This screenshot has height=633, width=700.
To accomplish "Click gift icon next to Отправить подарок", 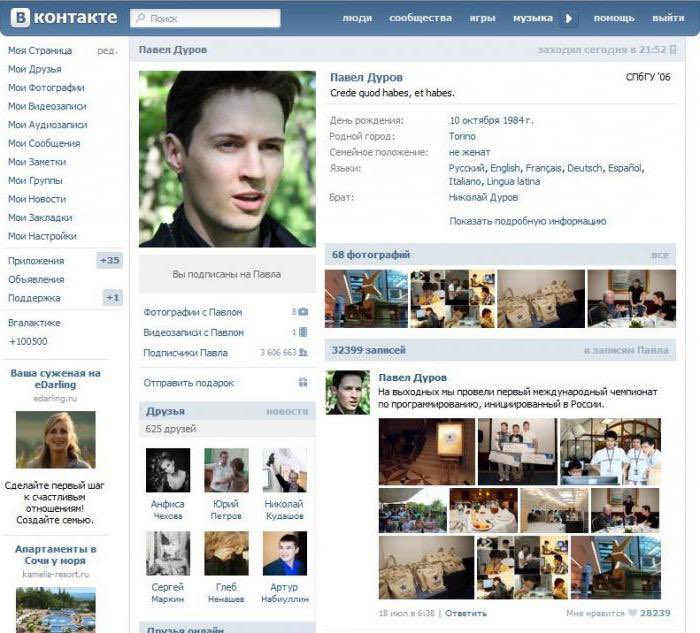I will click(x=303, y=383).
